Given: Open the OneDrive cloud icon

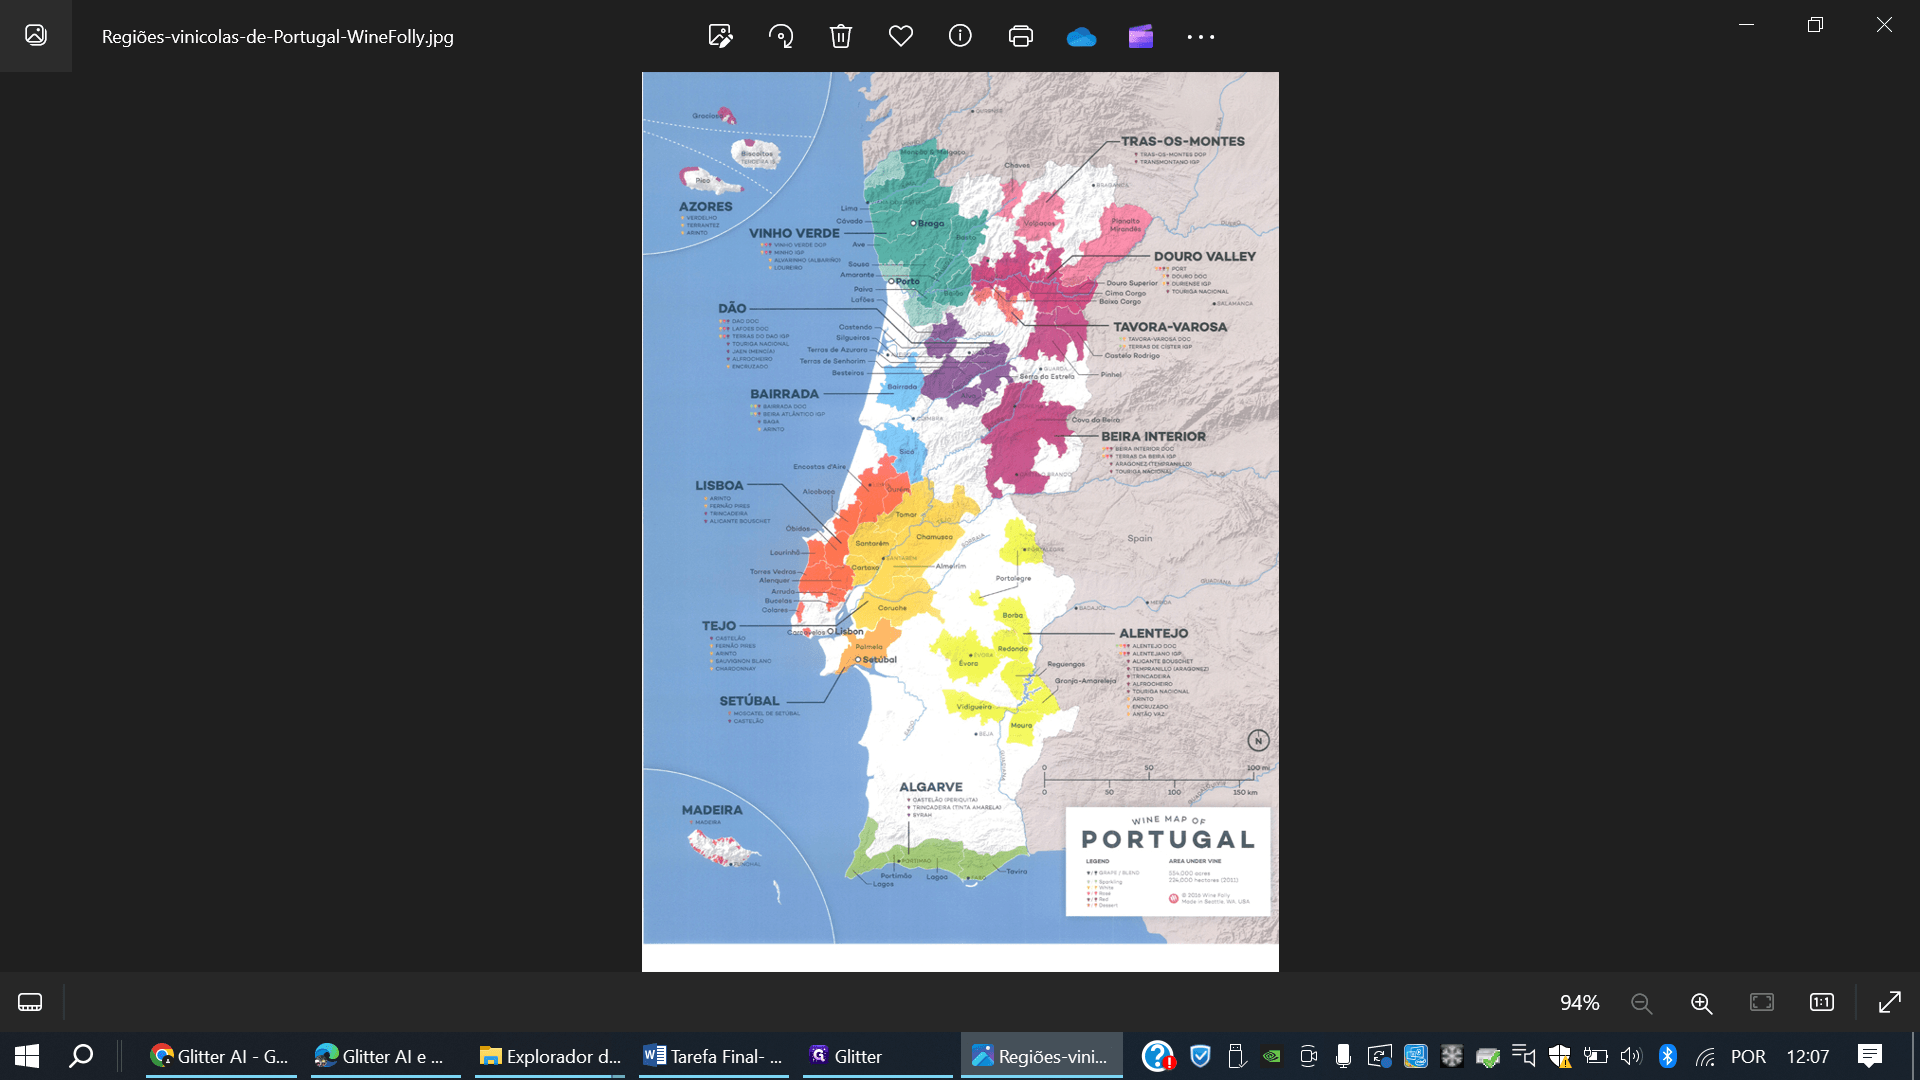Looking at the screenshot, I should coord(1081,37).
